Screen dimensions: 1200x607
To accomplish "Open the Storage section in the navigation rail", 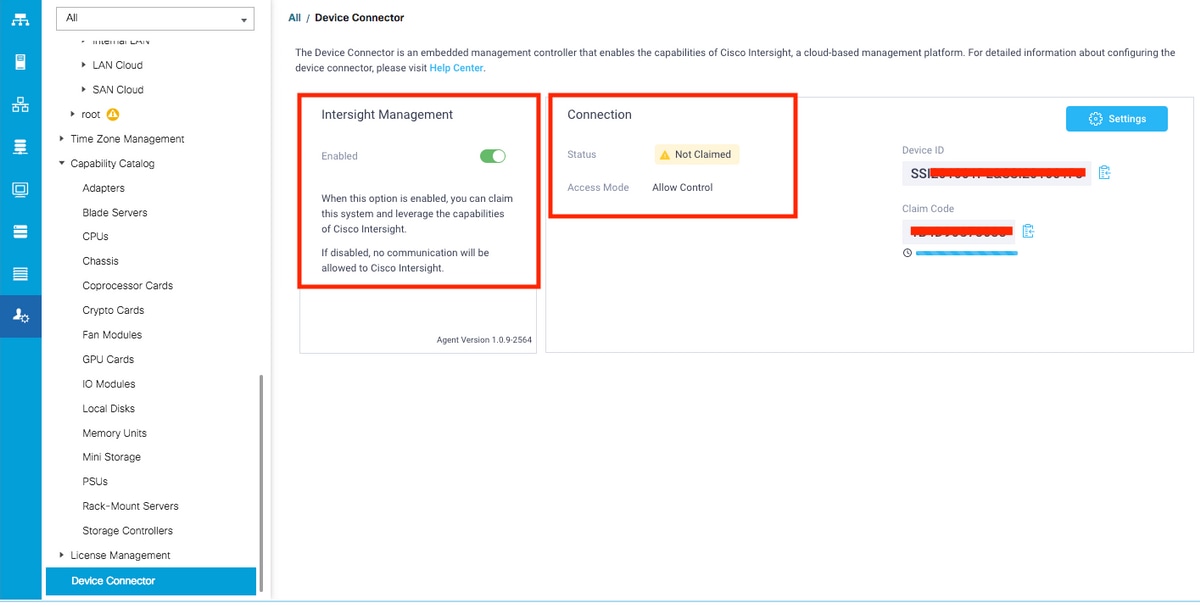I will (20, 232).
